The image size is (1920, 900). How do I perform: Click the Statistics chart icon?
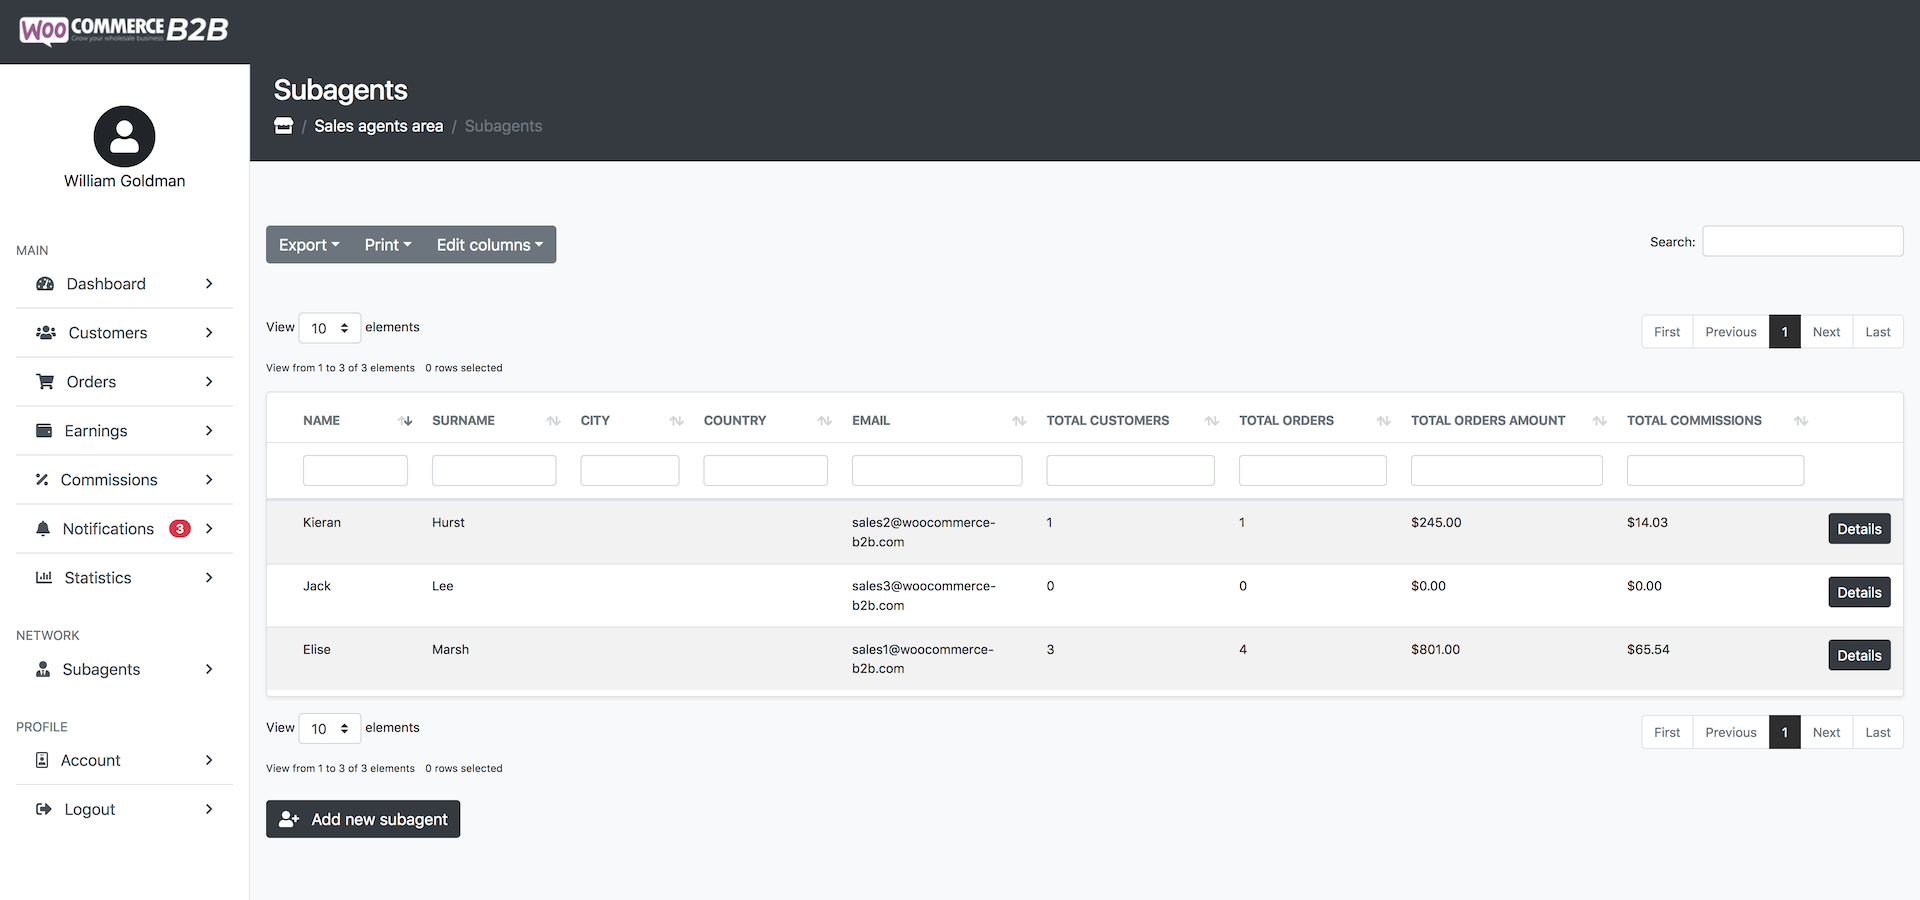pos(44,578)
